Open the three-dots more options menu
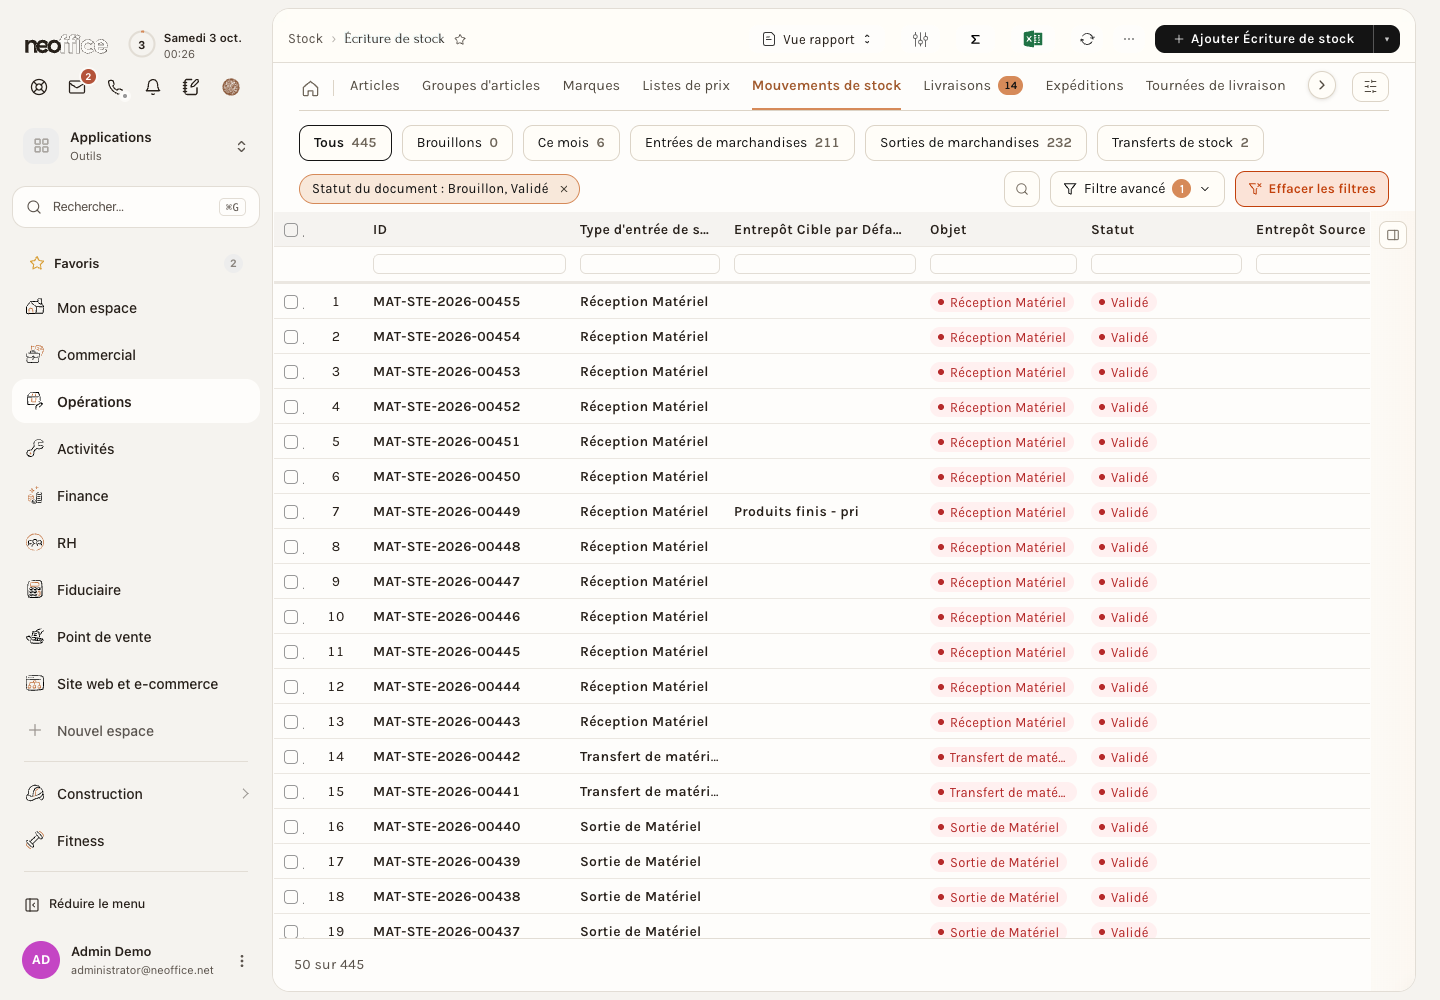 click(x=1129, y=39)
